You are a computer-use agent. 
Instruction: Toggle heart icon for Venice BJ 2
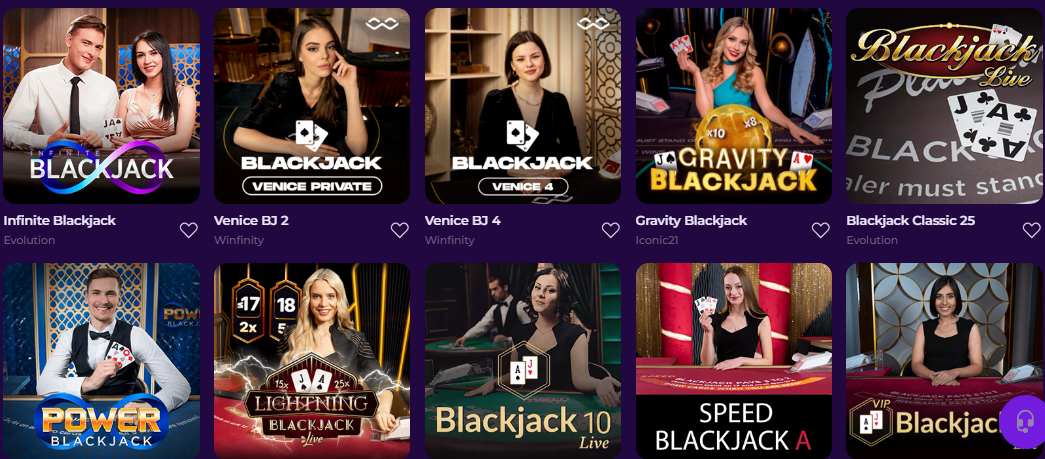coord(399,230)
